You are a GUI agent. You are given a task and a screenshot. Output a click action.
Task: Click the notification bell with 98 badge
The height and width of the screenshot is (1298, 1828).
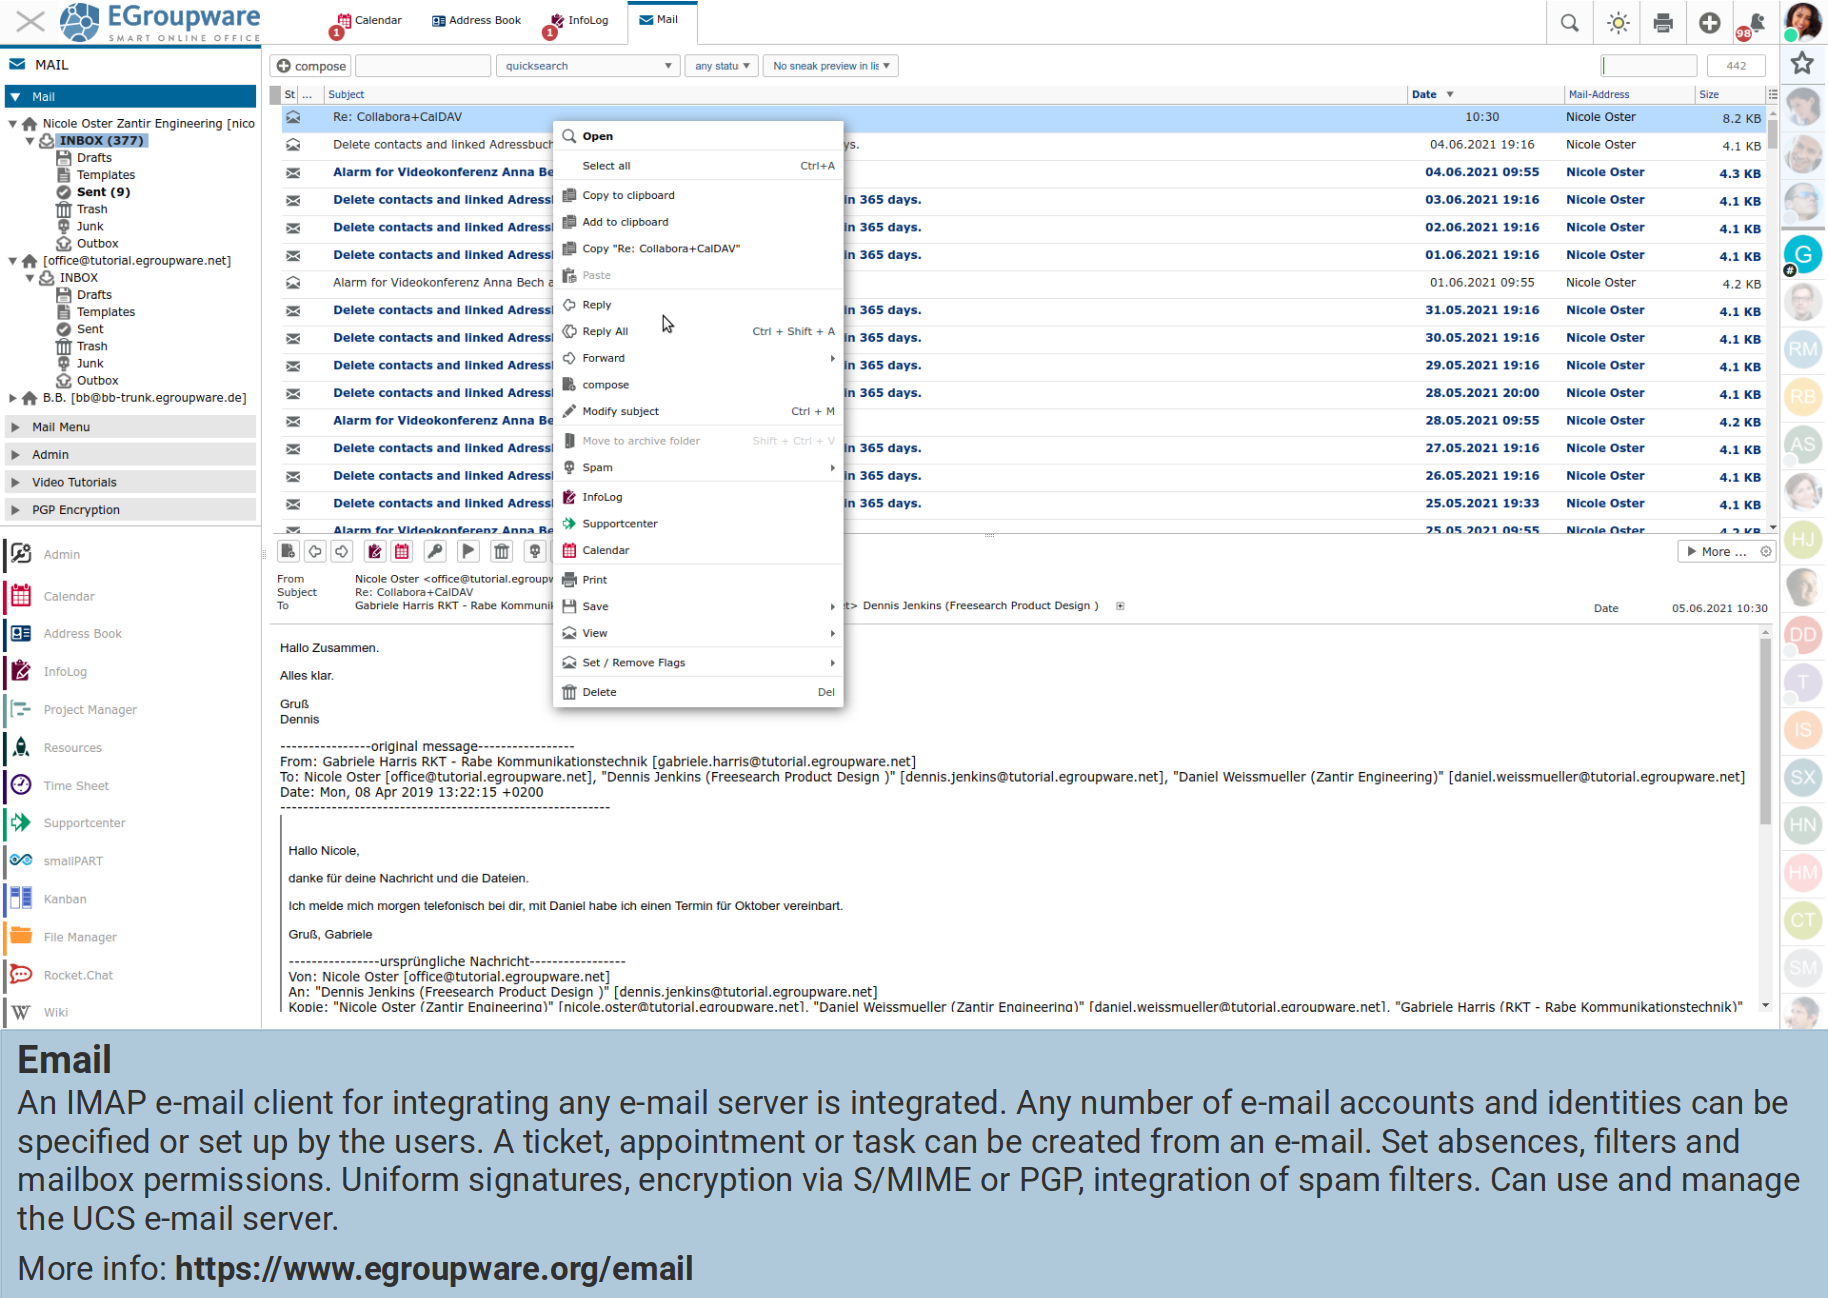1755,24
